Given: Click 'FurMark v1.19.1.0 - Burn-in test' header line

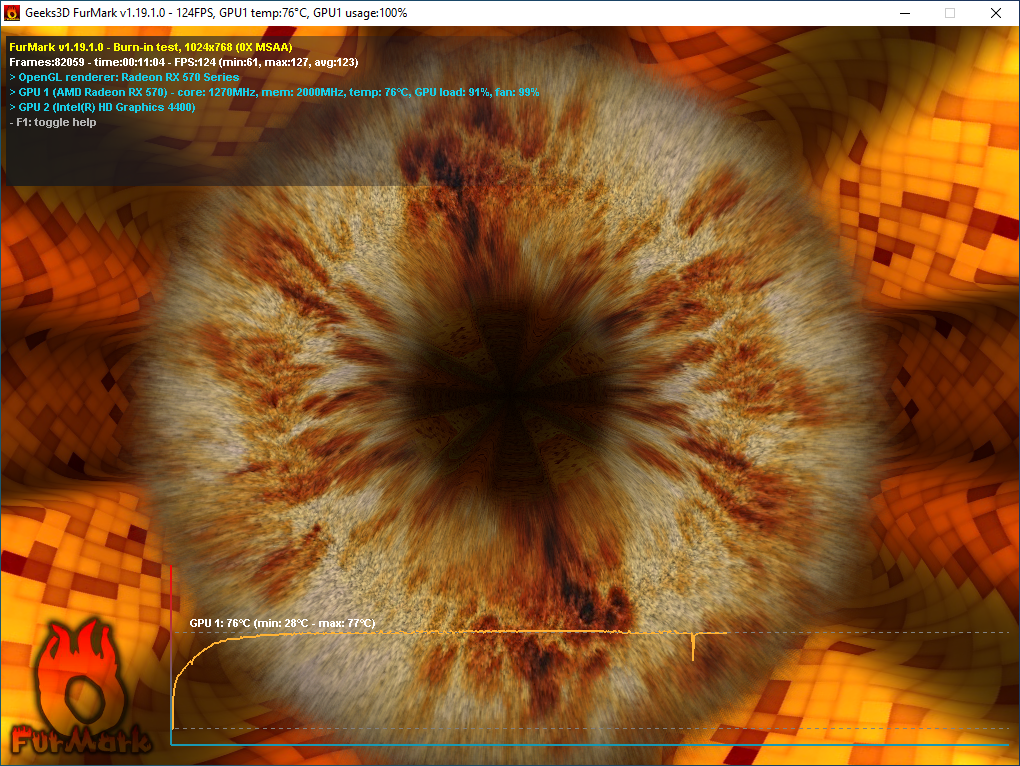Looking at the screenshot, I should tap(151, 47).
